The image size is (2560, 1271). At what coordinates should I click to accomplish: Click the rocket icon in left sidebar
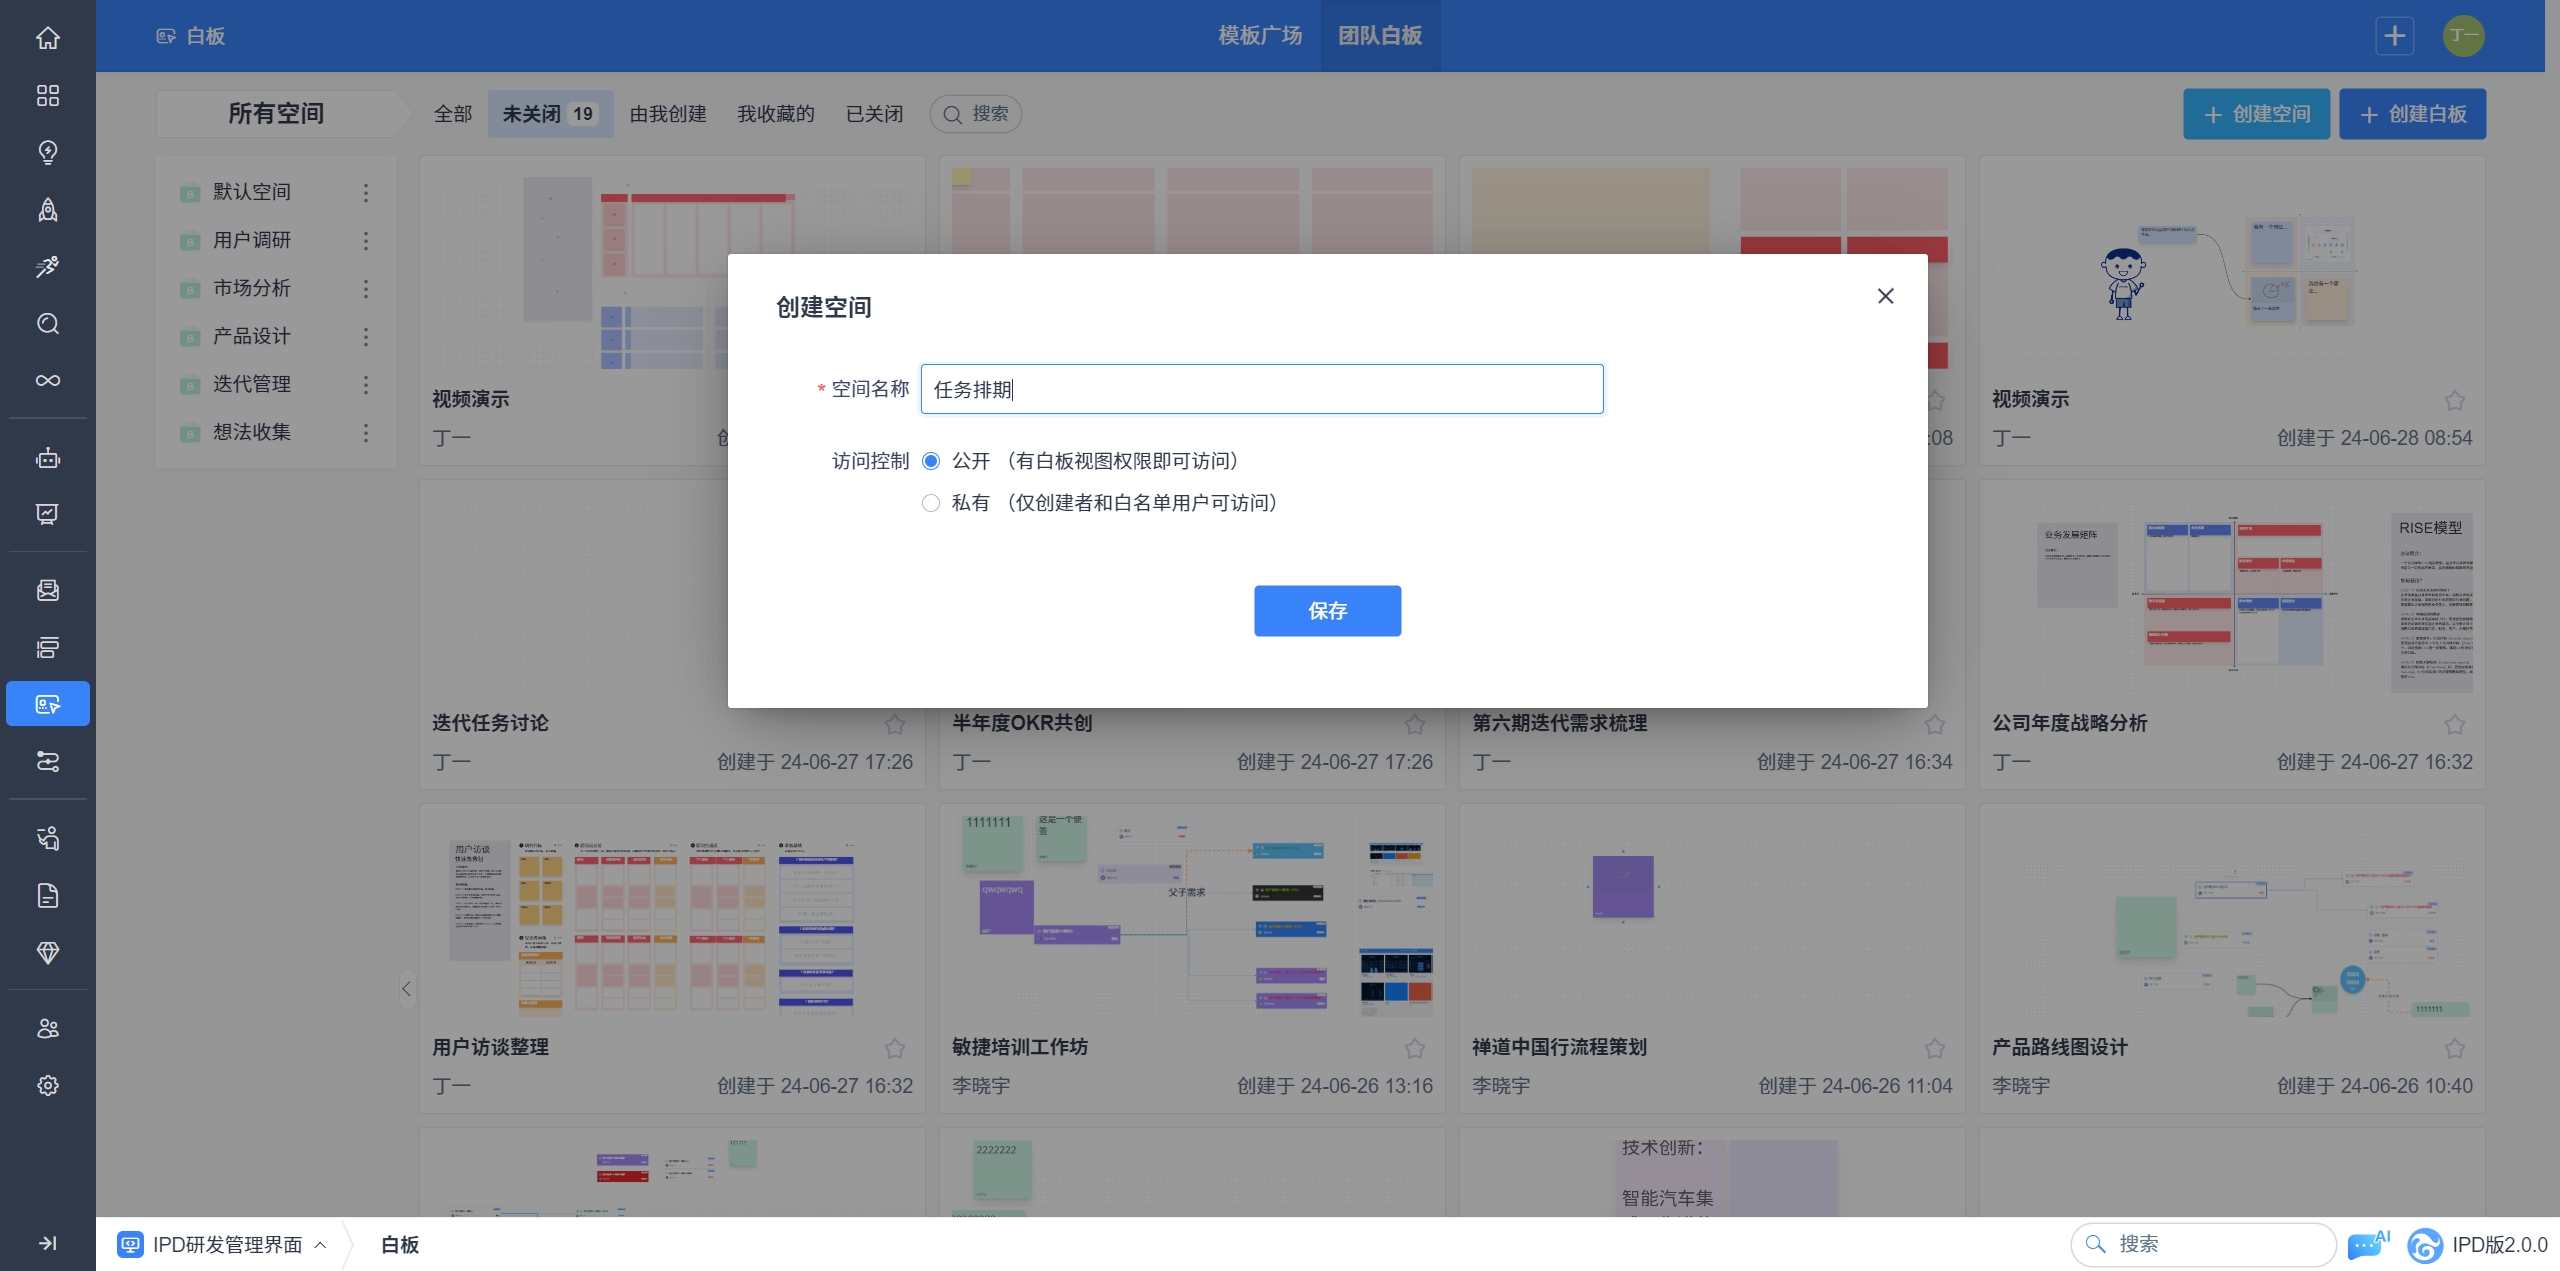click(x=47, y=209)
